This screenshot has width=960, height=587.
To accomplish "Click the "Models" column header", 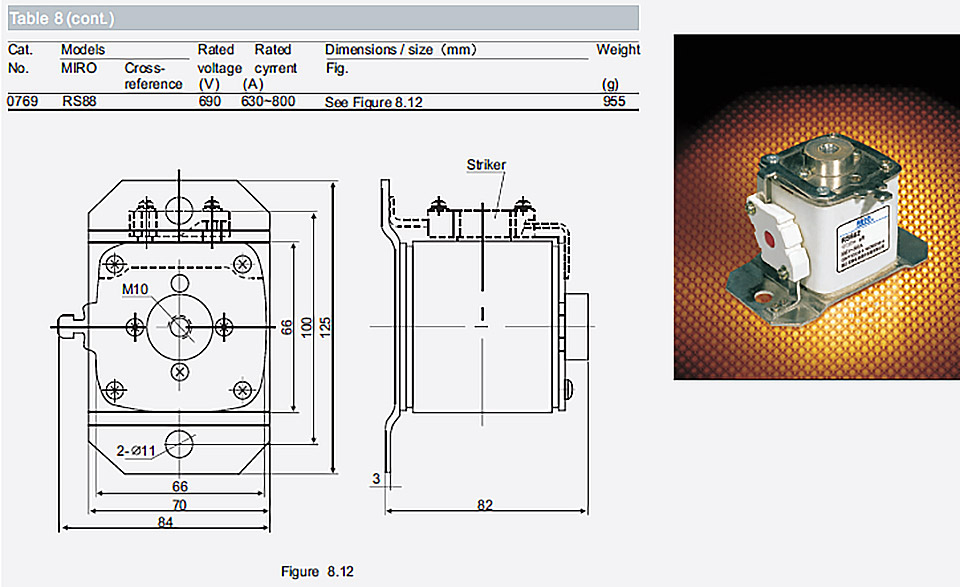I will (83, 50).
